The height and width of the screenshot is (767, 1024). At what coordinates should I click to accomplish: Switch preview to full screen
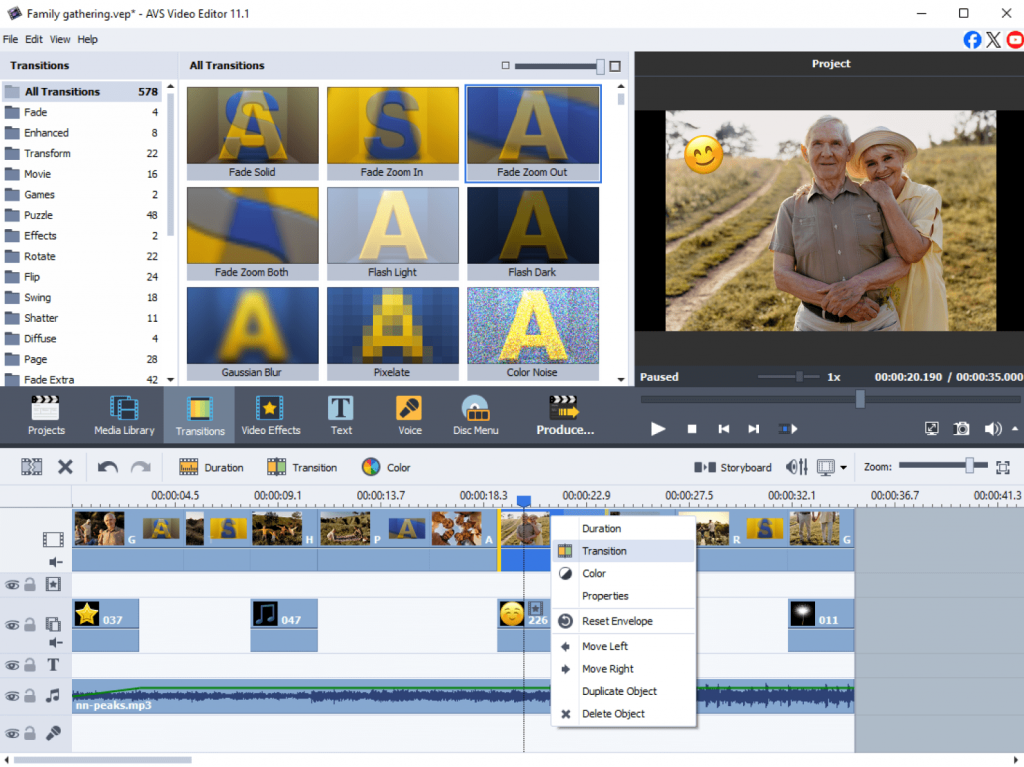[932, 428]
